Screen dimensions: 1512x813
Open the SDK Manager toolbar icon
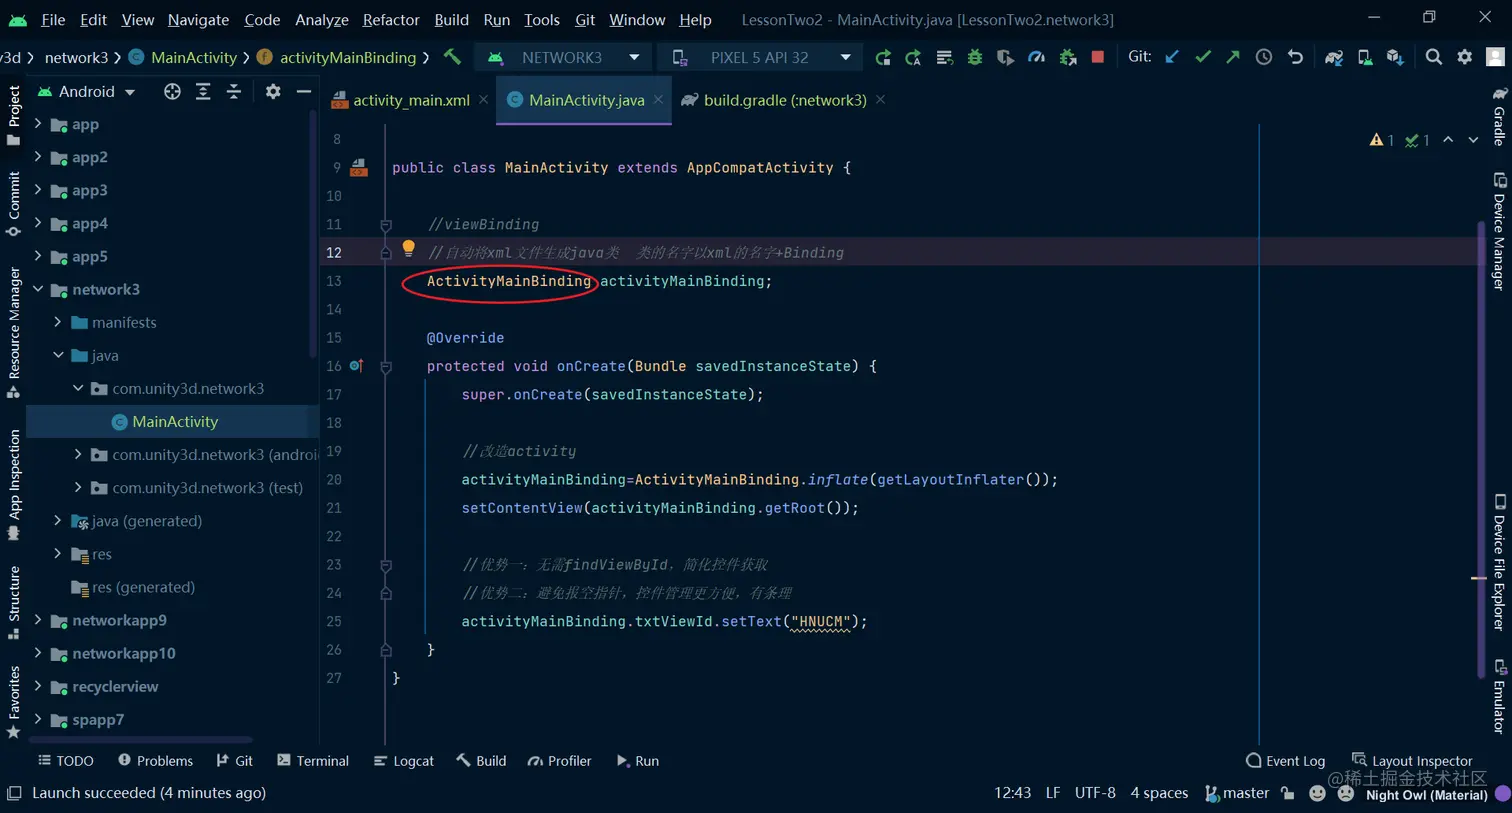1395,57
